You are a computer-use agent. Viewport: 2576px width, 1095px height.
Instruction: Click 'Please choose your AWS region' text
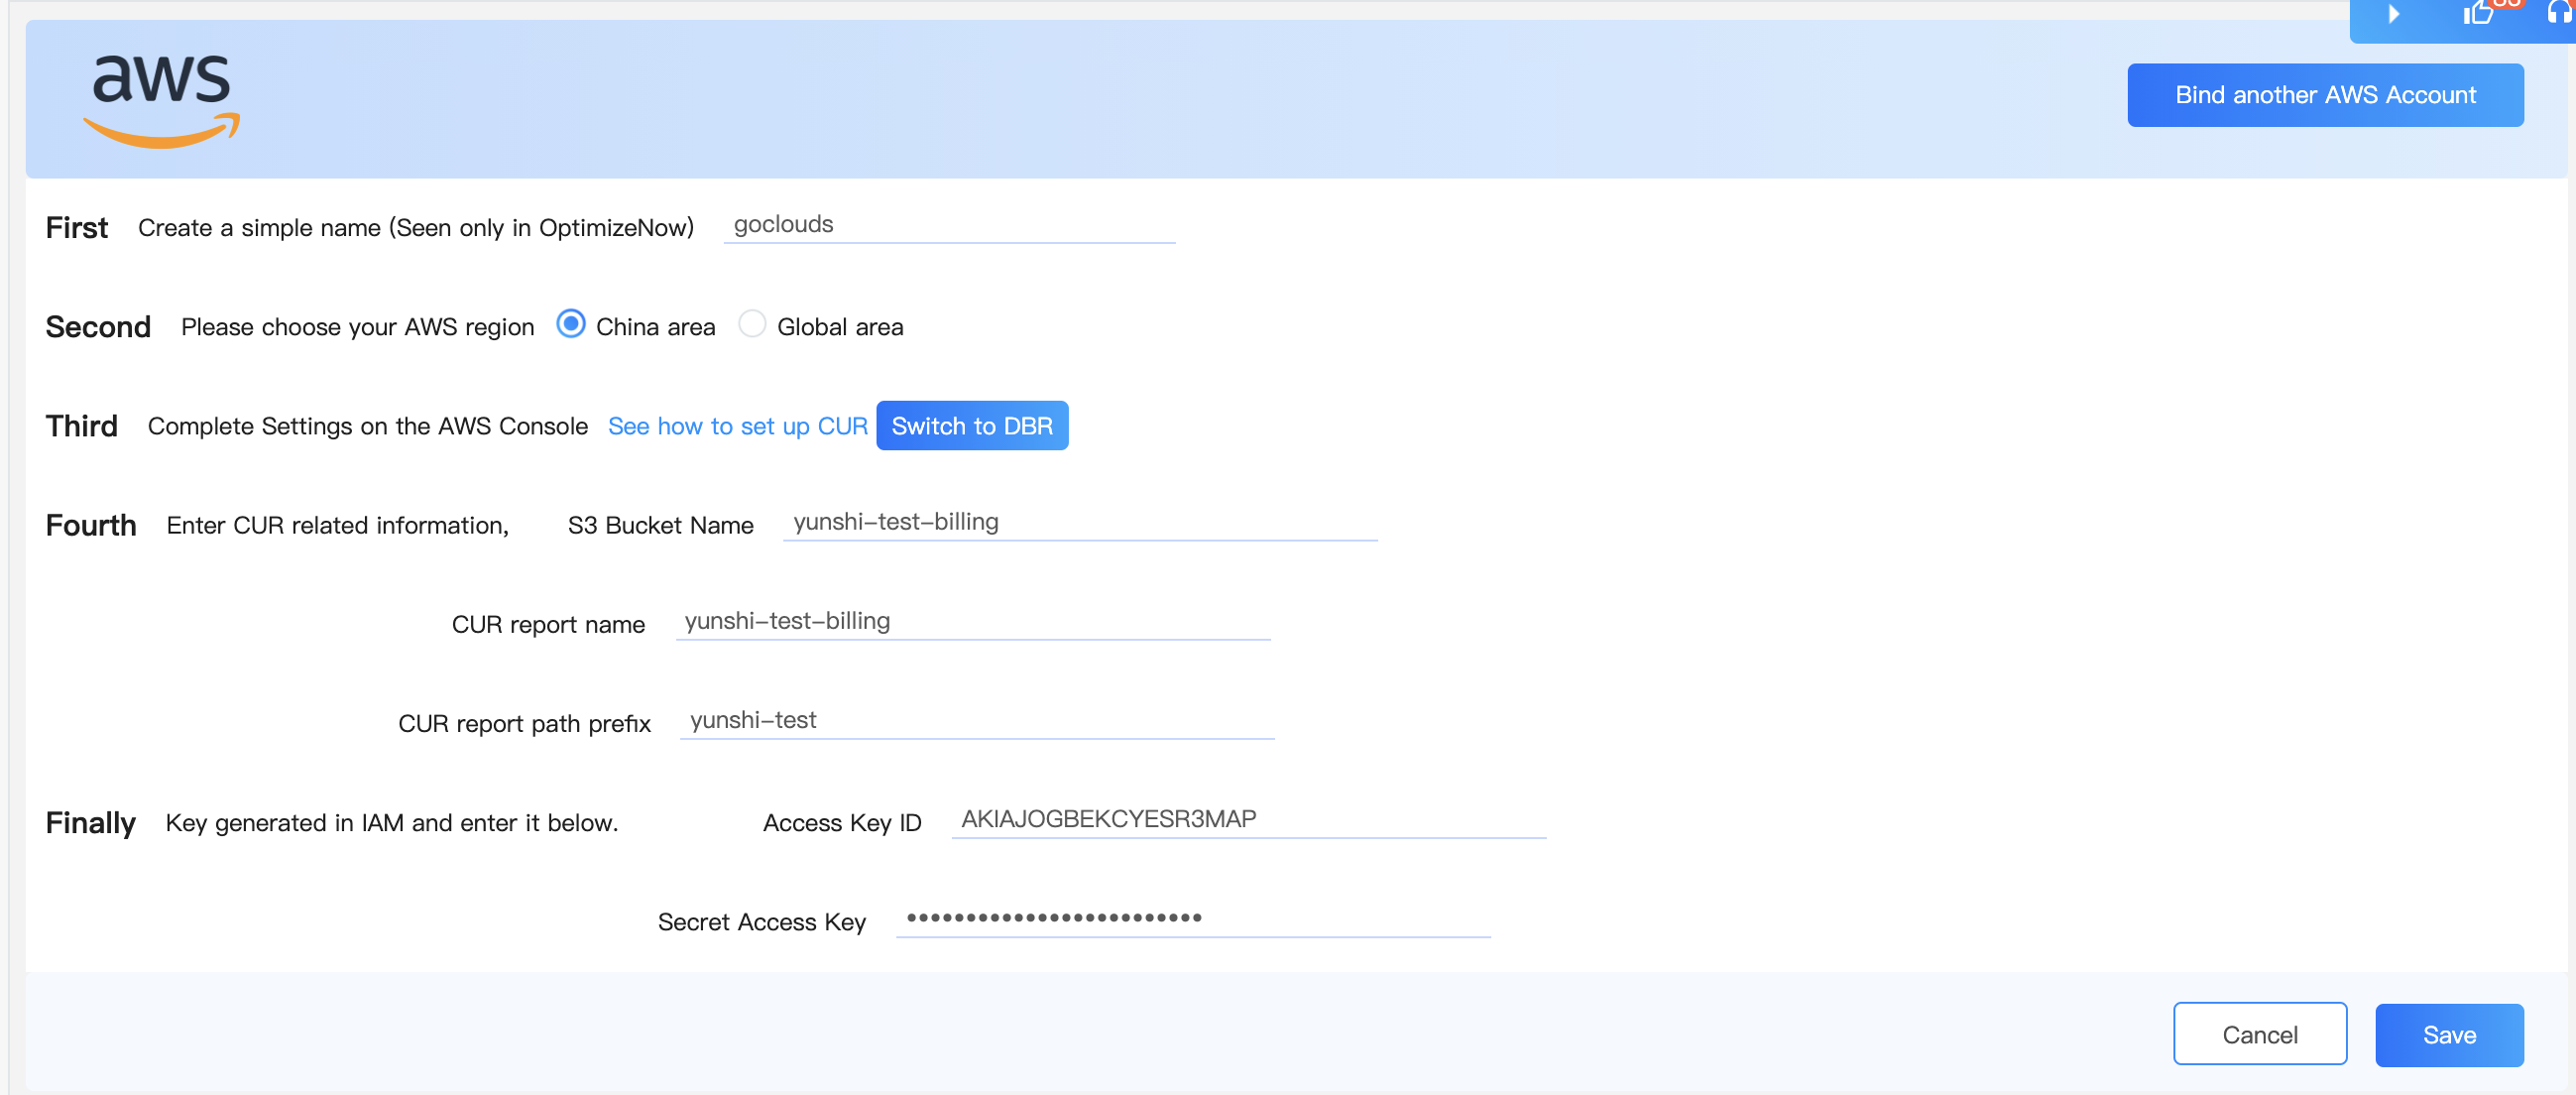pos(357,327)
